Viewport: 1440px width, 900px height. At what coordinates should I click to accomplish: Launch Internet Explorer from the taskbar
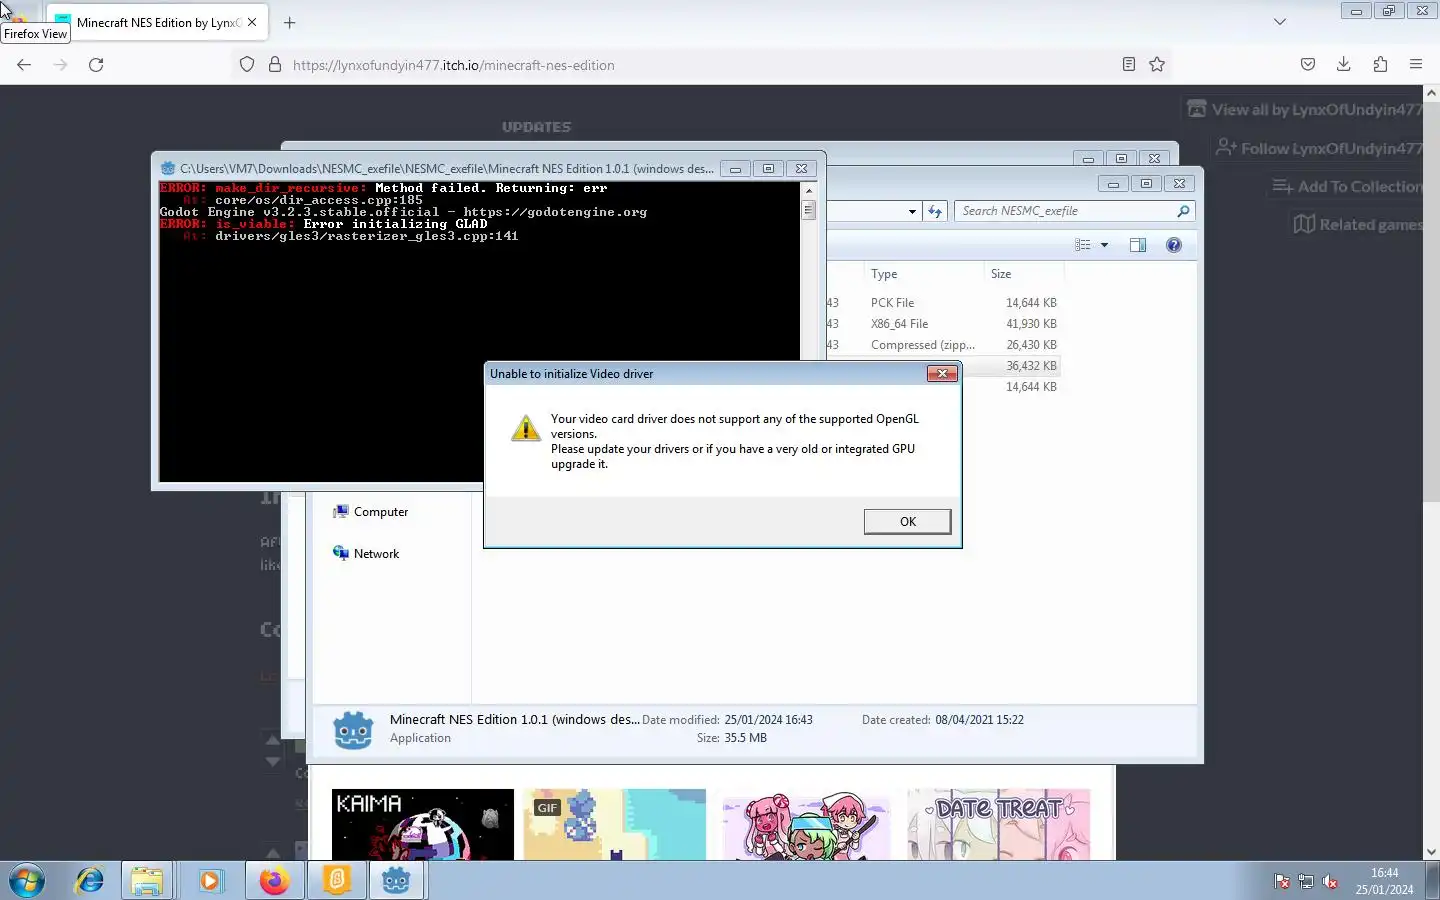pos(90,881)
